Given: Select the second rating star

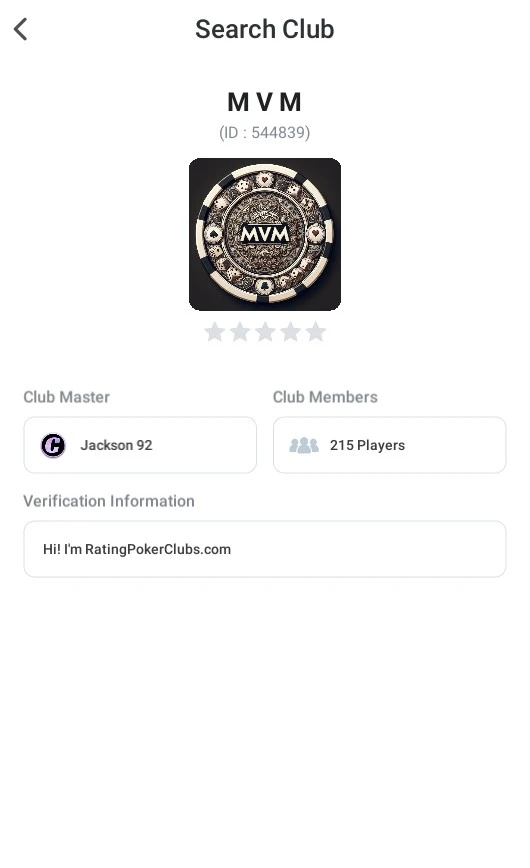Looking at the screenshot, I should pos(240,332).
